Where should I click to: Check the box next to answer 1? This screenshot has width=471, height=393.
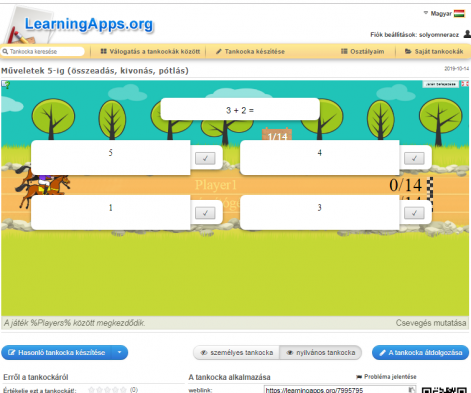pyautogui.click(x=205, y=213)
